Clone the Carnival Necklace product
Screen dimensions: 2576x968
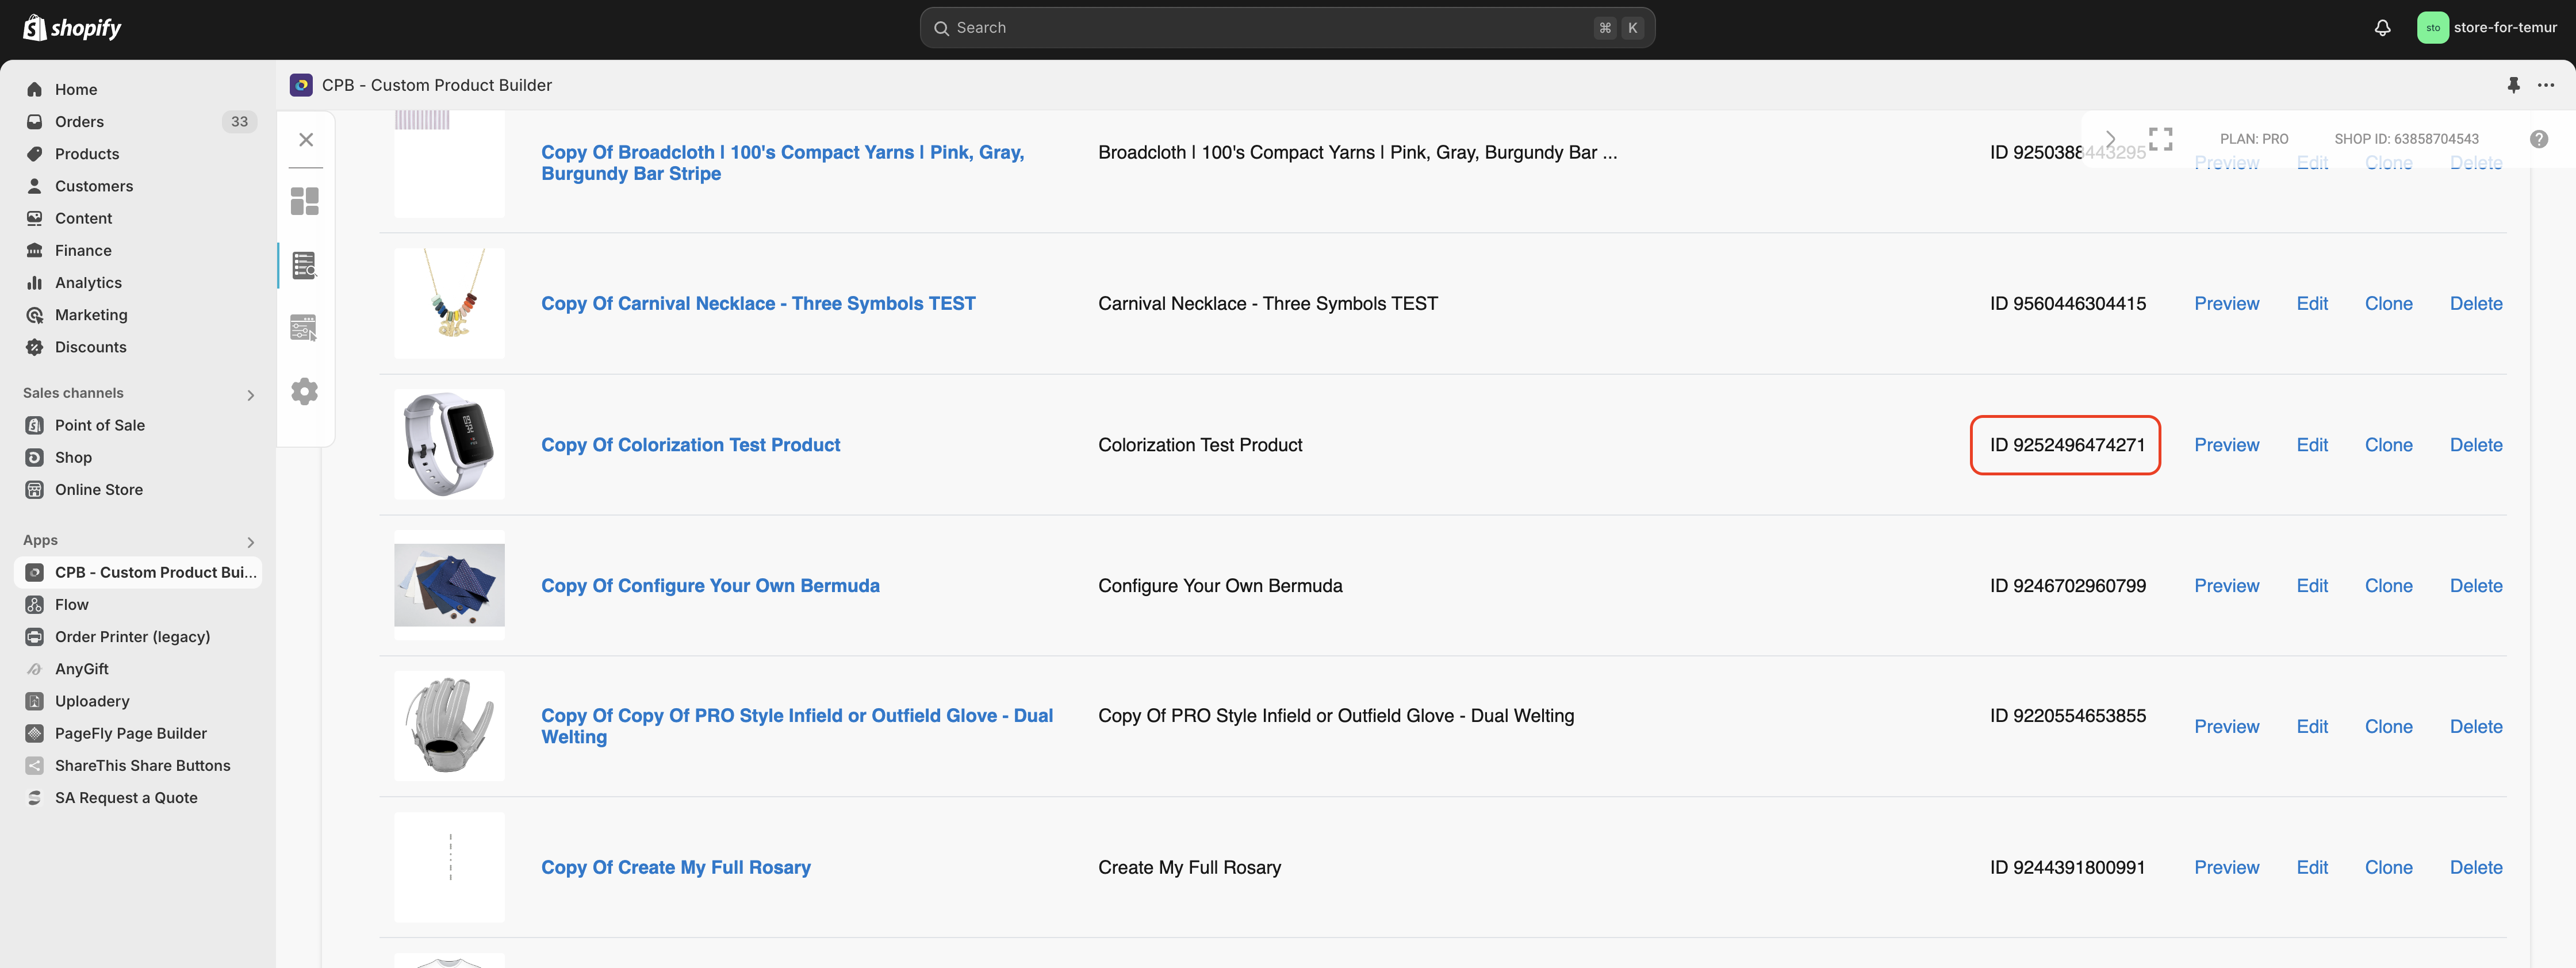2388,303
